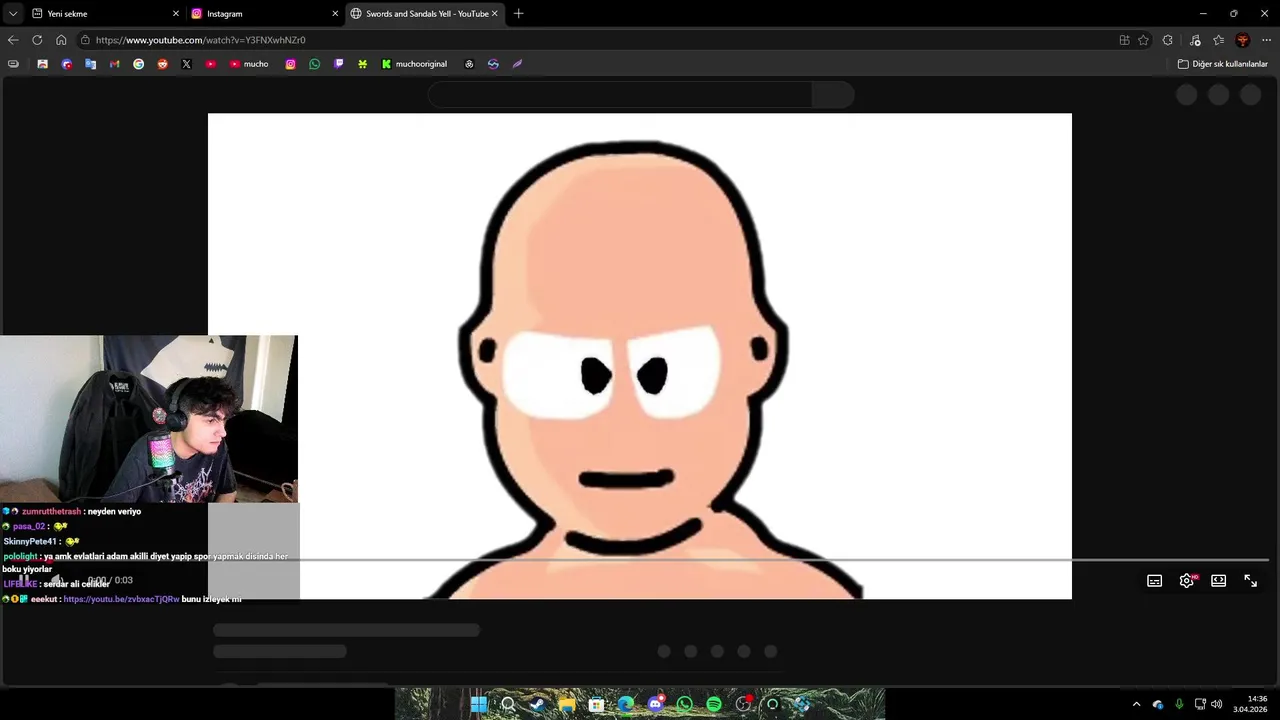1280x720 pixels.
Task: Open video player settings gear
Action: [1186, 581]
